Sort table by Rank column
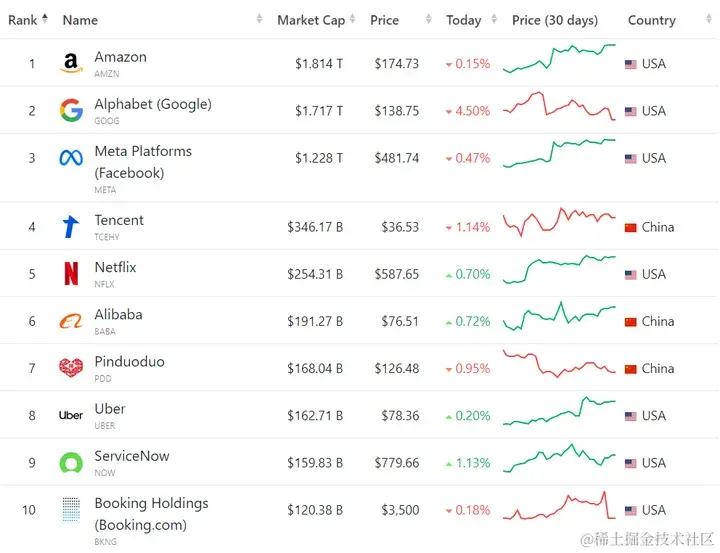Image resolution: width=720 pixels, height=553 pixels. (23, 20)
